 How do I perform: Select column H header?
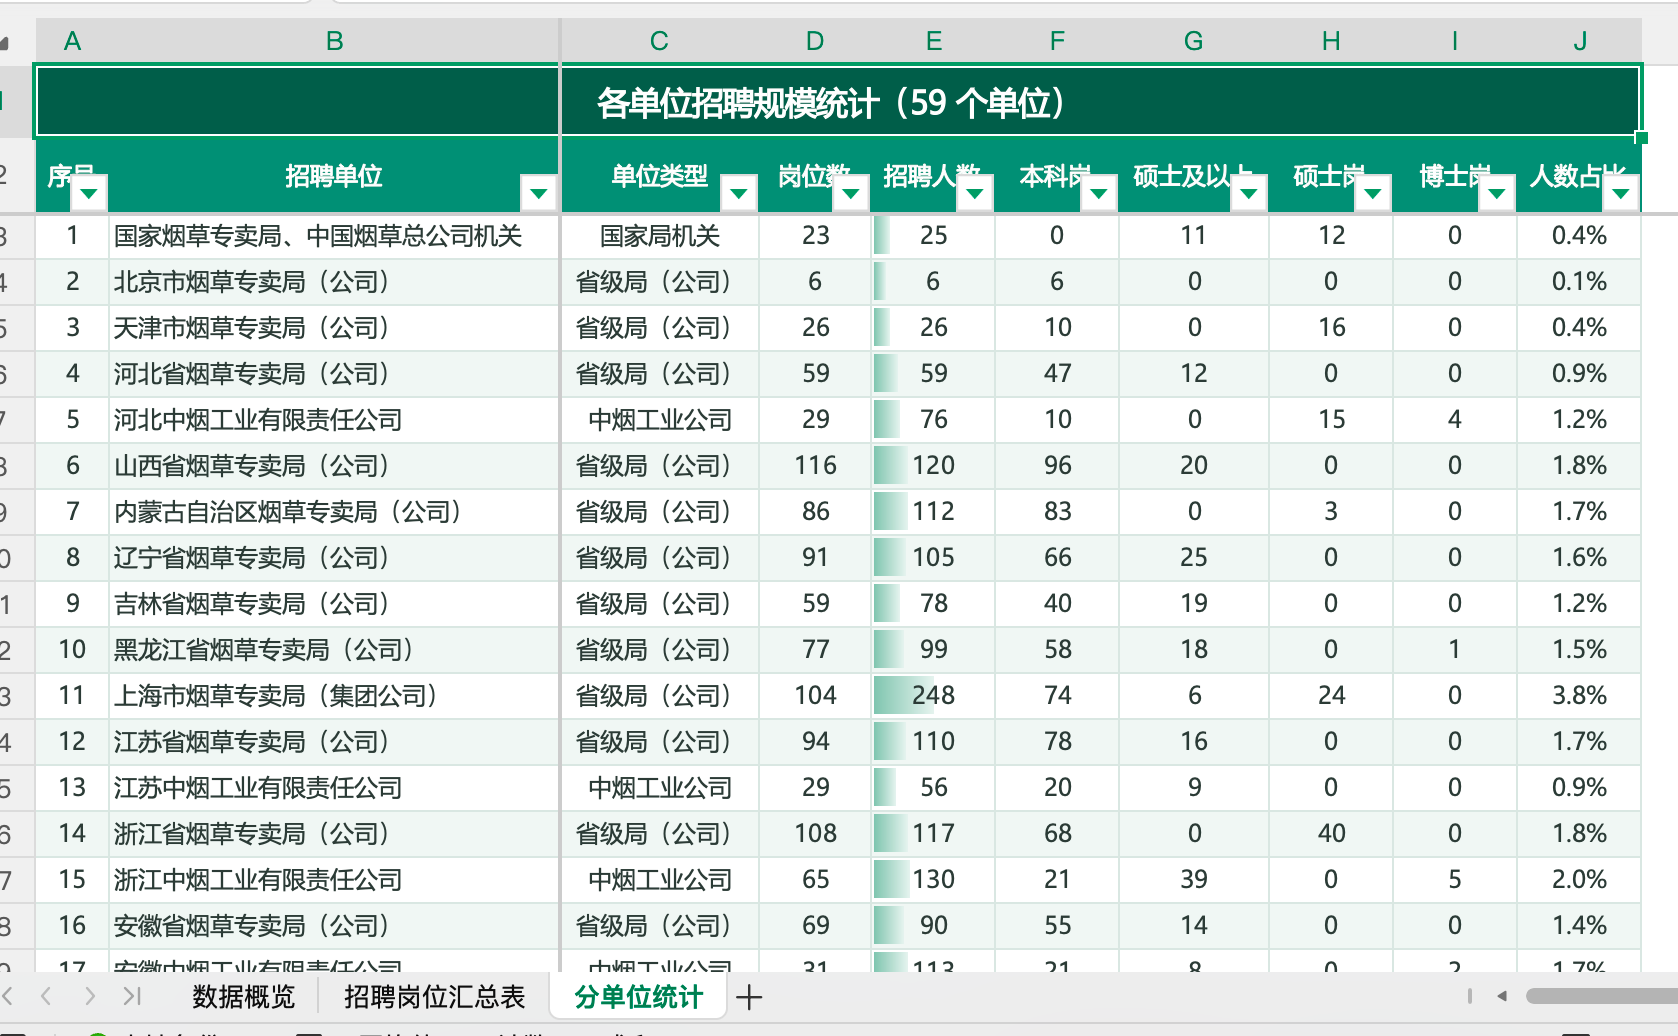[1331, 41]
